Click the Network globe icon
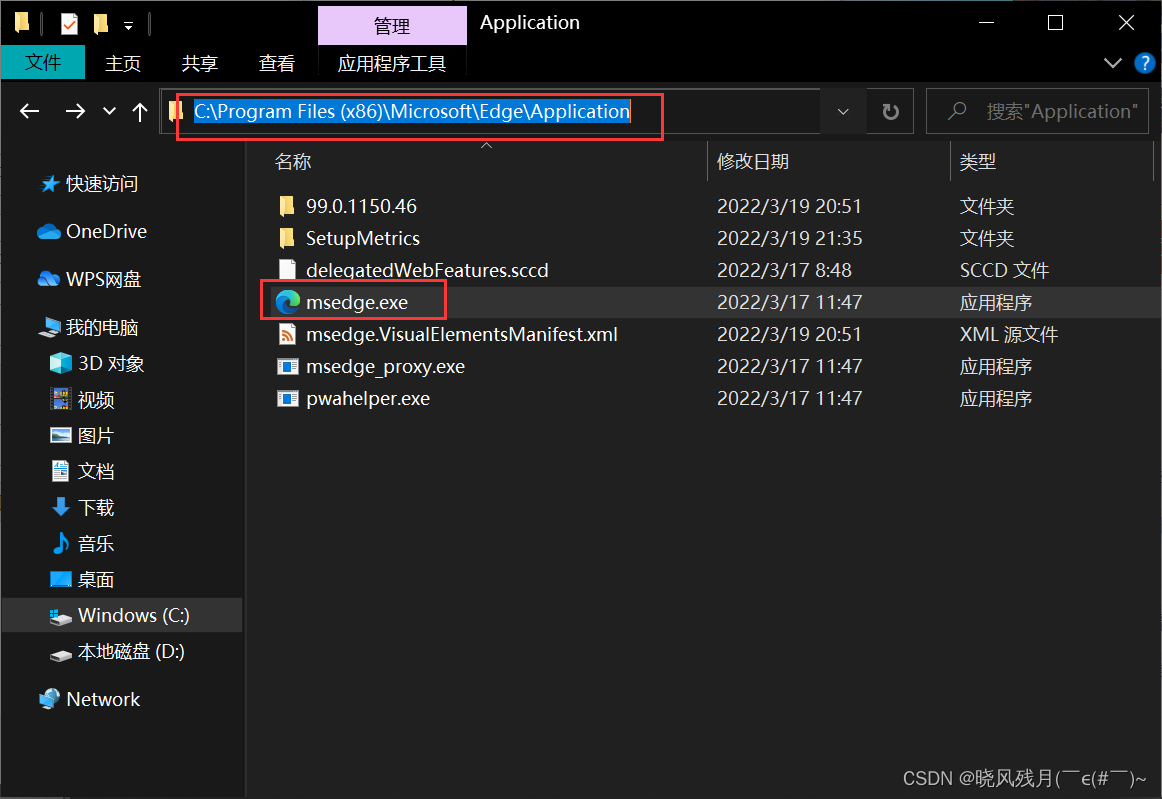Screen dimensions: 1162x799 50,698
